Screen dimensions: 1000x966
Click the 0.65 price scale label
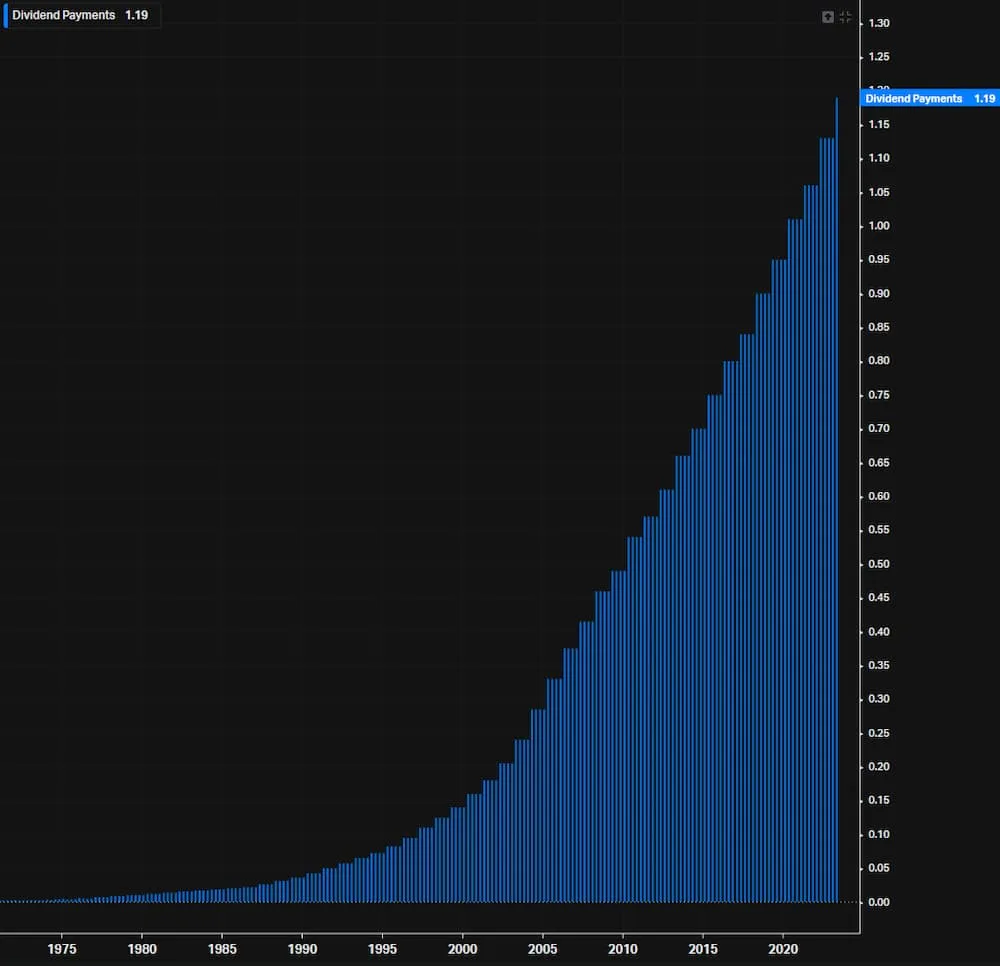click(x=879, y=462)
